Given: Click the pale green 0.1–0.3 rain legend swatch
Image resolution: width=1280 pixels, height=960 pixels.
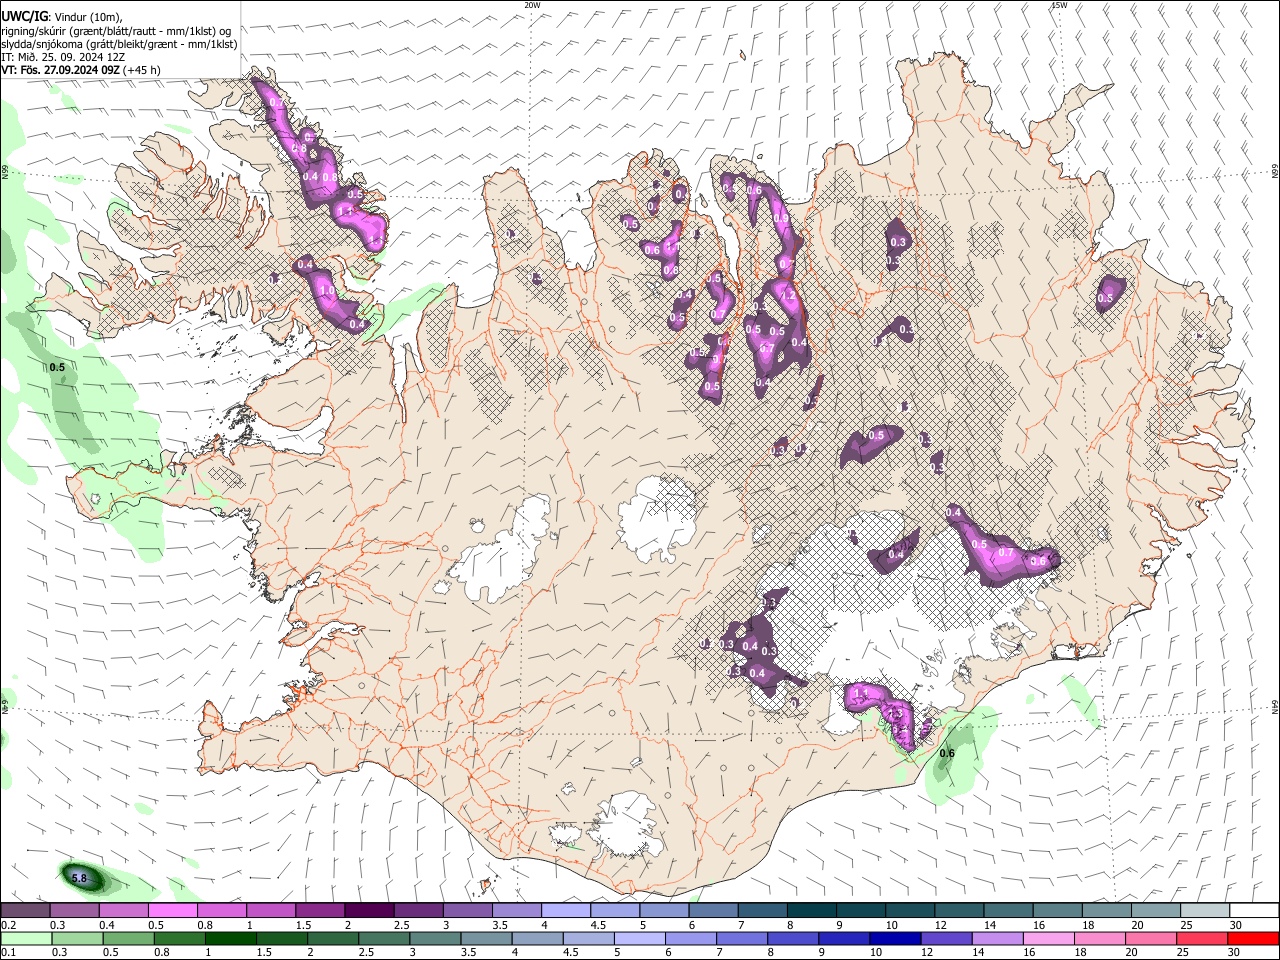Looking at the screenshot, I should coord(25,938).
